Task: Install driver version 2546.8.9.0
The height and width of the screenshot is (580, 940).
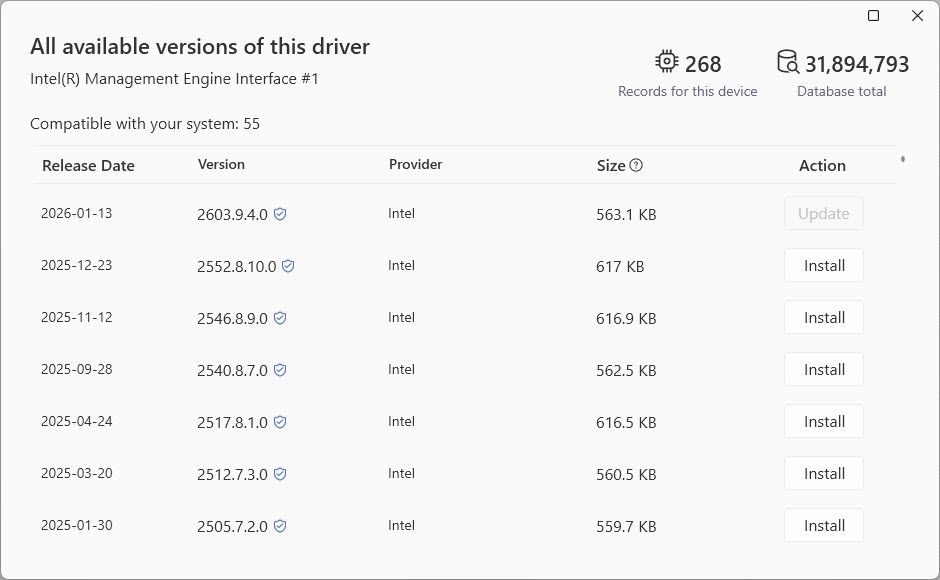Action: coord(824,317)
